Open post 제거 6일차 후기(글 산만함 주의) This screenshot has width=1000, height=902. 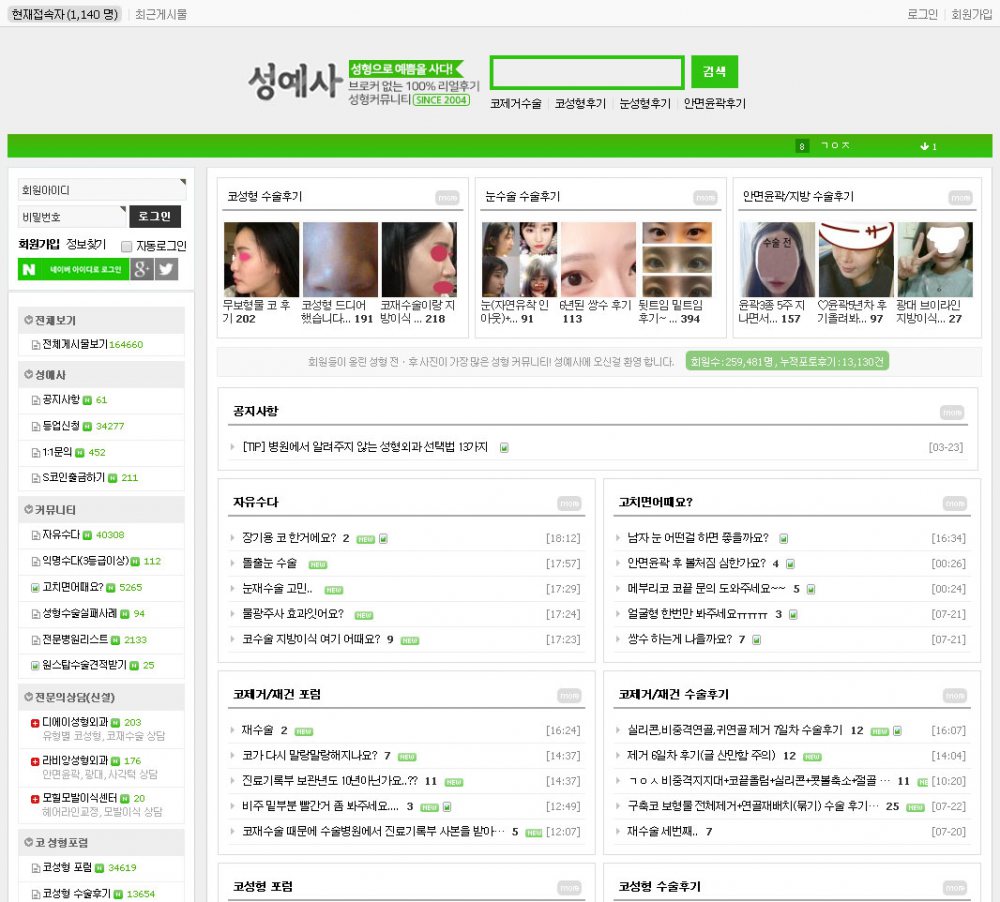pyautogui.click(x=701, y=756)
